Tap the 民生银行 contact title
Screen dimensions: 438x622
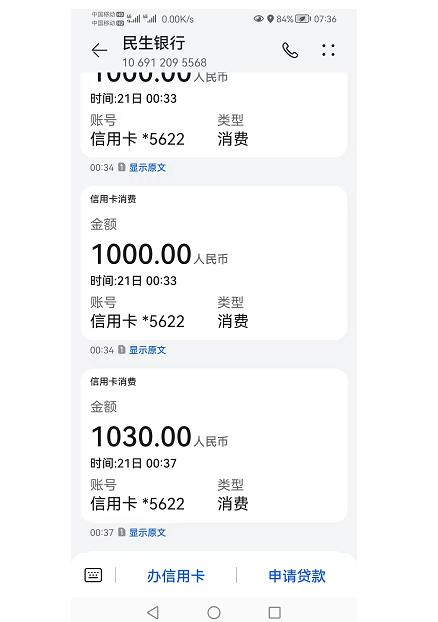154,43
